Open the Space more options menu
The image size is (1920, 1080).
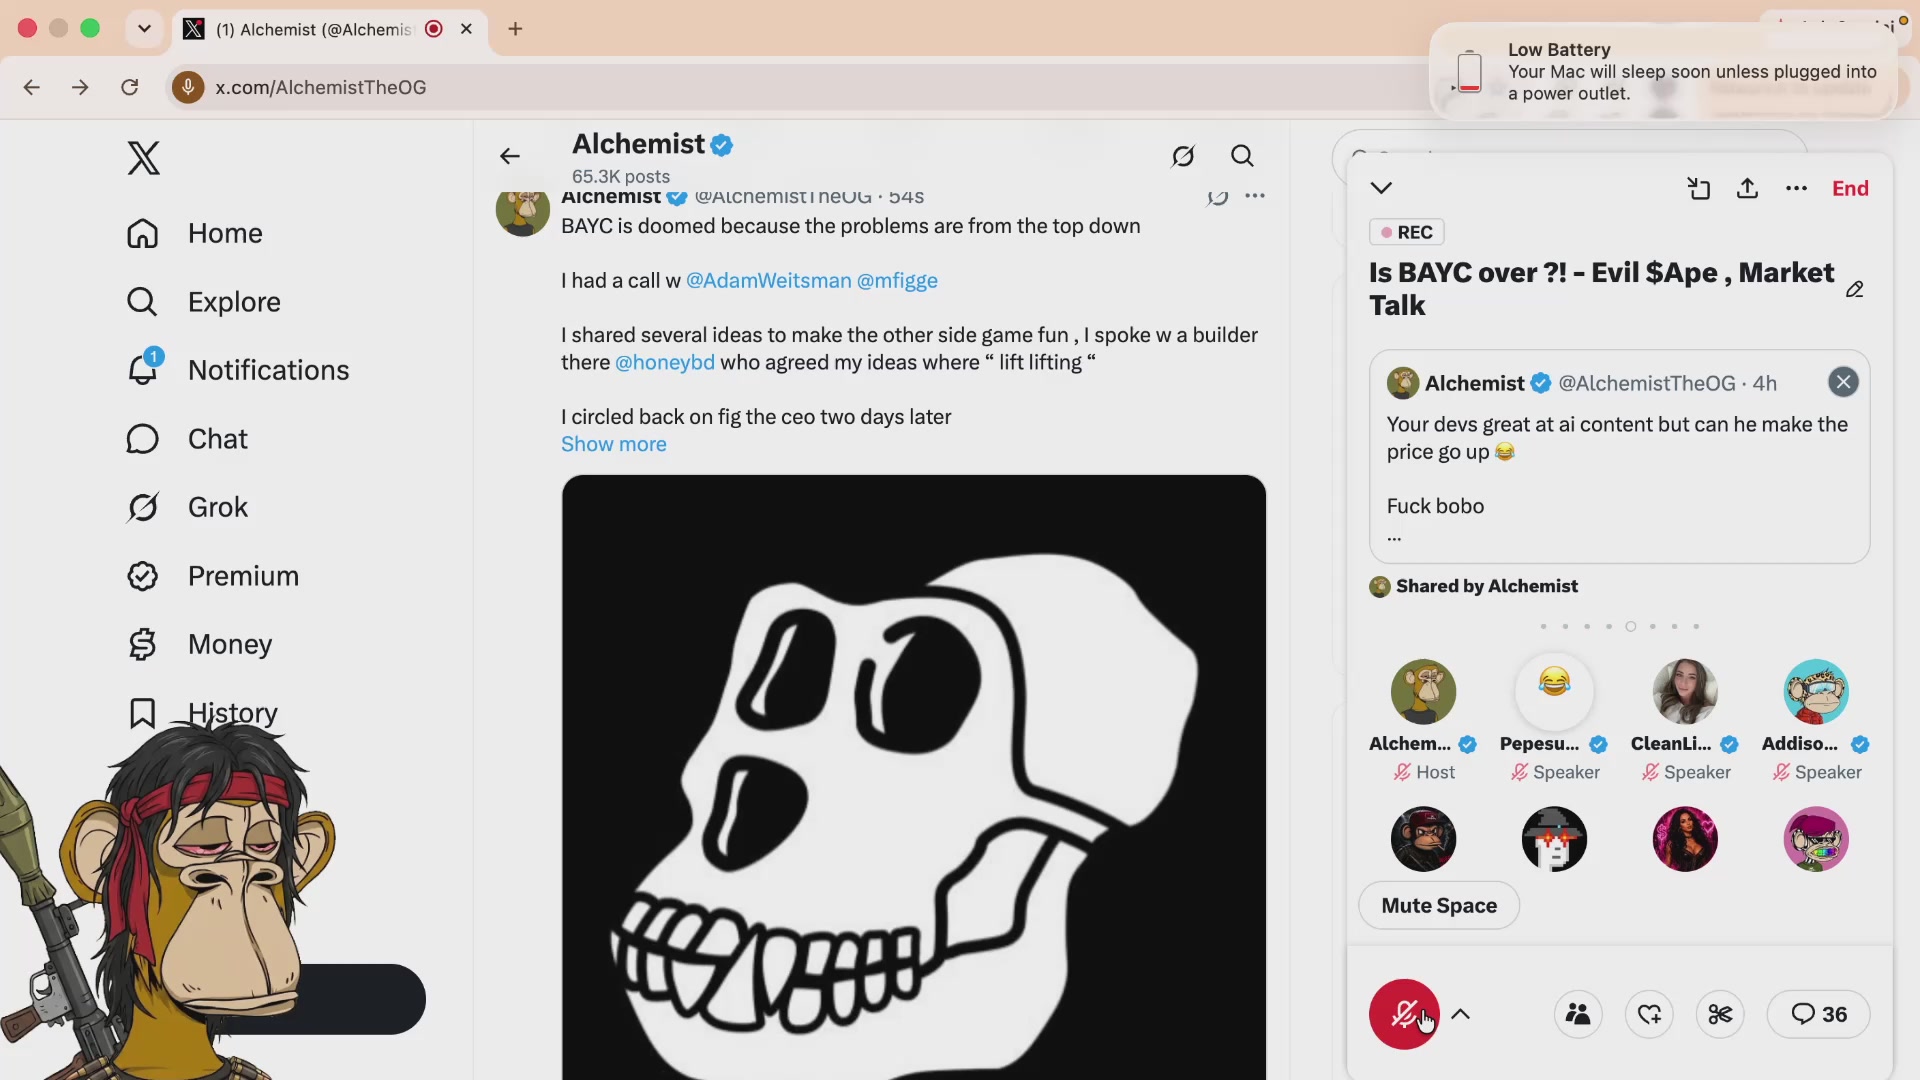(x=1796, y=188)
